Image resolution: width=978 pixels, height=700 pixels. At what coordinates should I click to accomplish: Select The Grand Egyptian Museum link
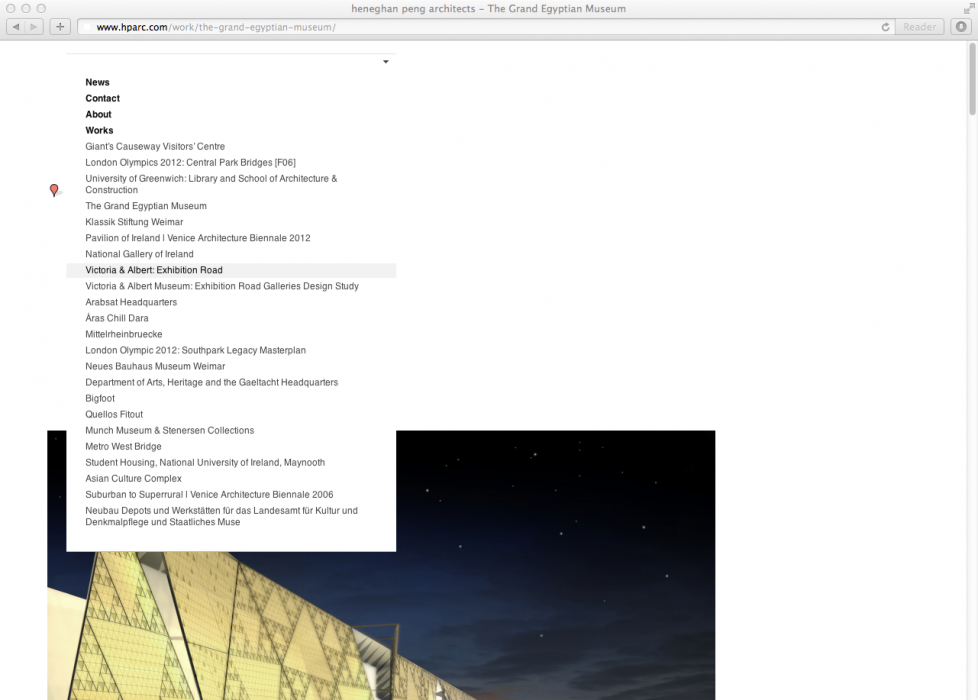point(146,206)
